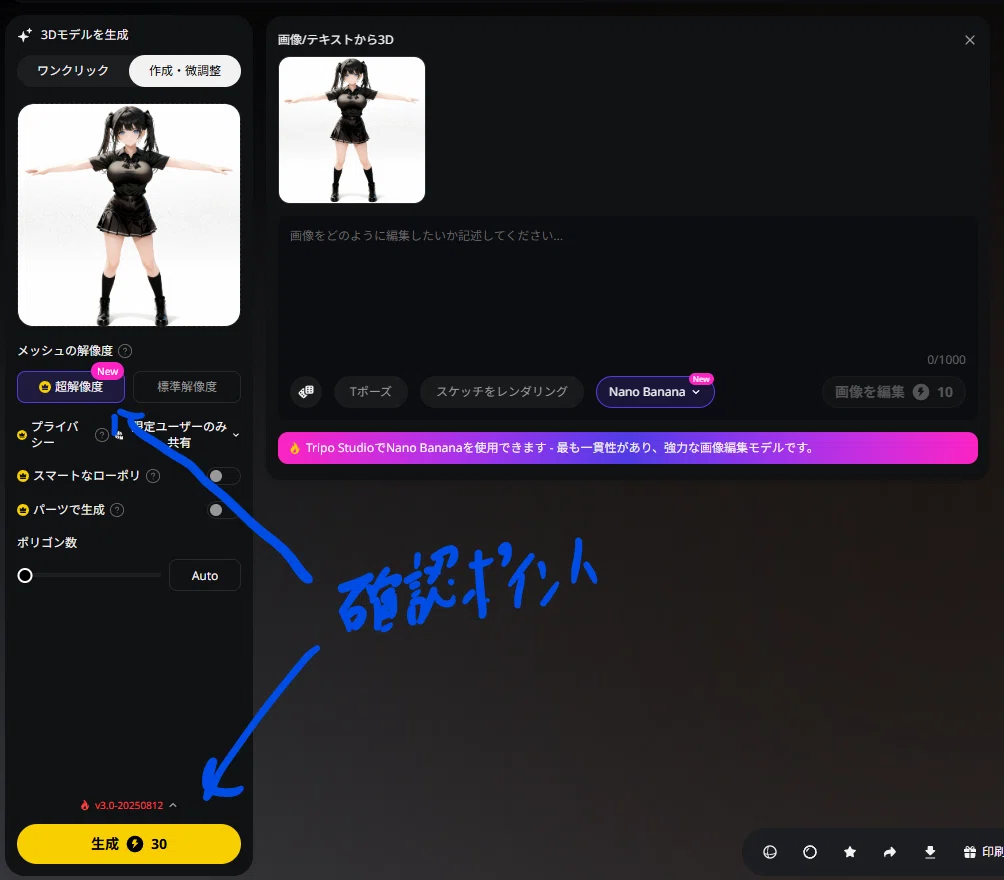Select 標準解像度 mesh resolution
Viewport: 1004px width, 880px height.
click(187, 387)
